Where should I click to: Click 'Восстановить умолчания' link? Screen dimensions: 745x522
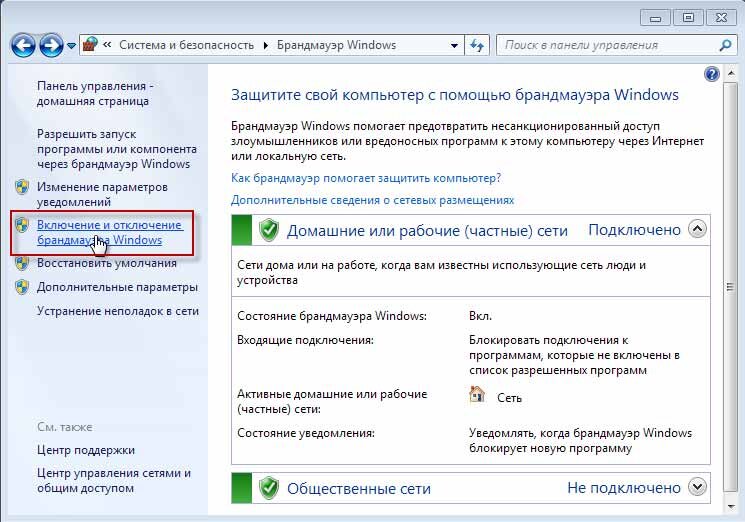pyautogui.click(x=106, y=263)
